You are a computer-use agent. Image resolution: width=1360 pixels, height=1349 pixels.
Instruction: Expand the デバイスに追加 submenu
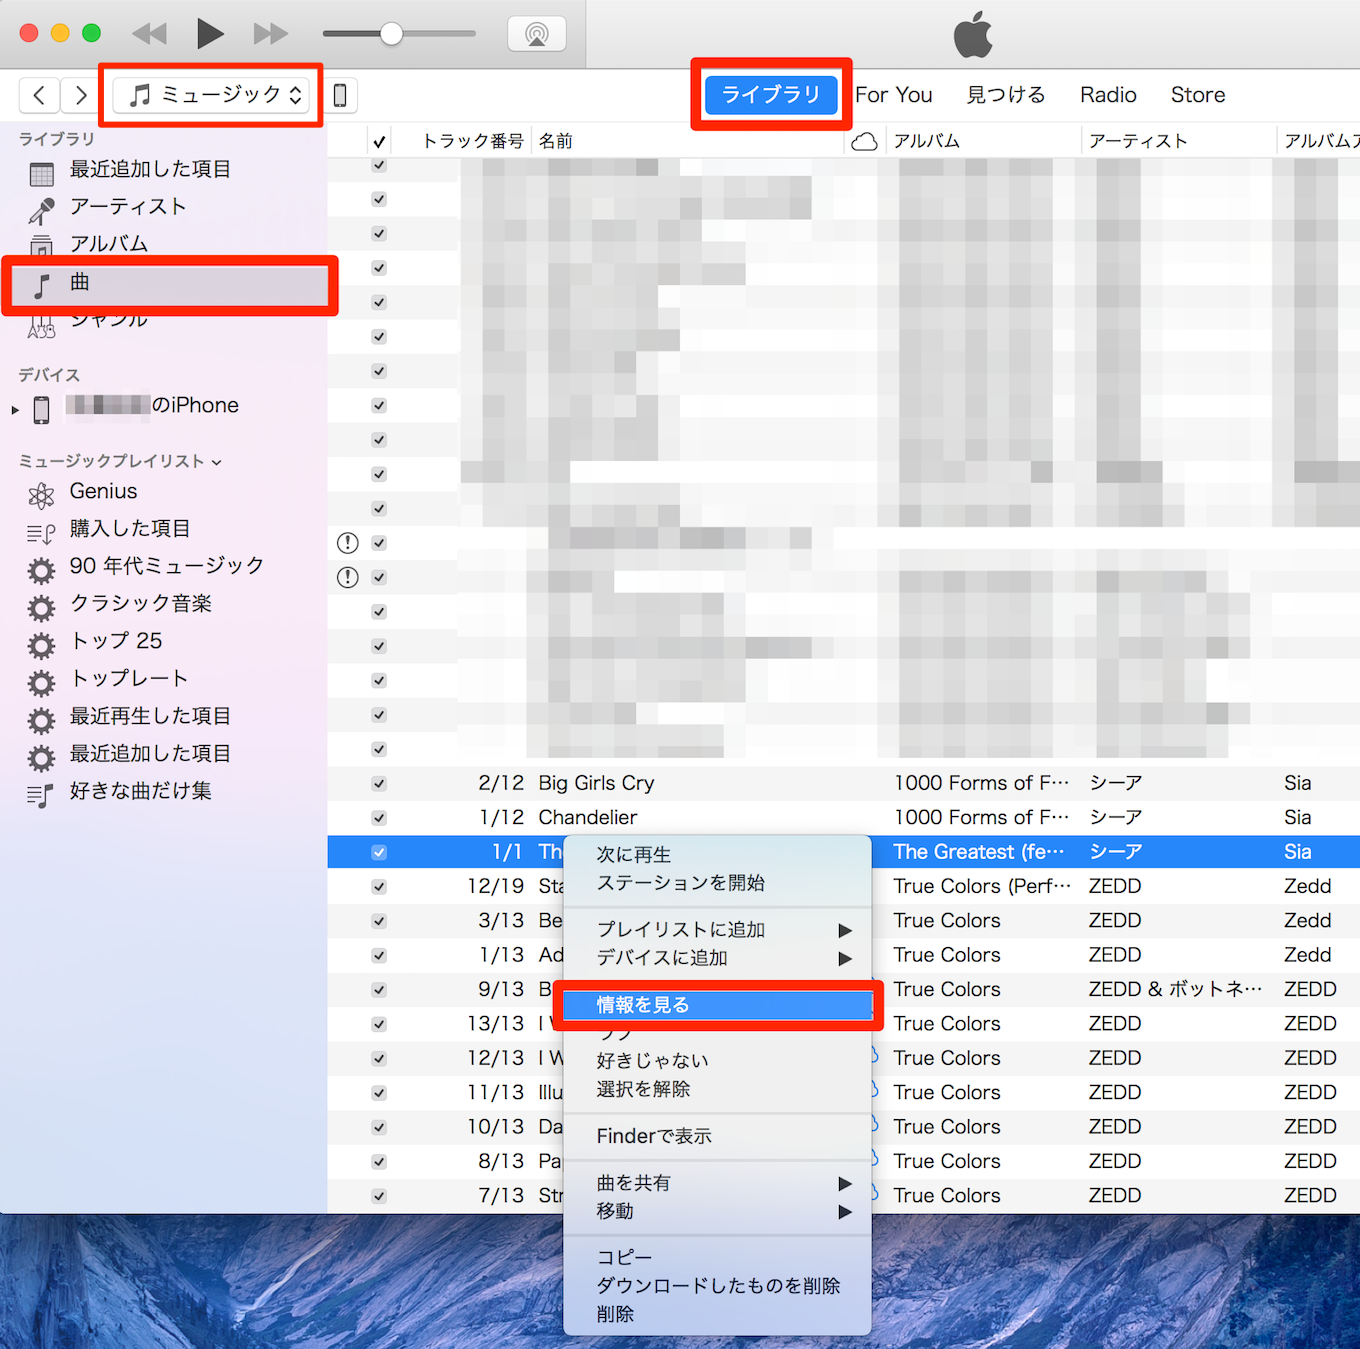point(717,958)
